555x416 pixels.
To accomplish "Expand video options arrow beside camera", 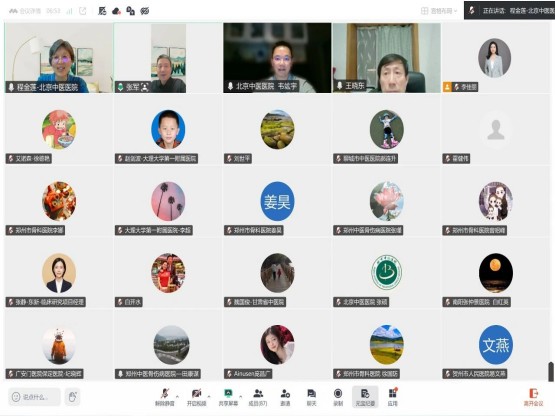I will (x=209, y=397).
